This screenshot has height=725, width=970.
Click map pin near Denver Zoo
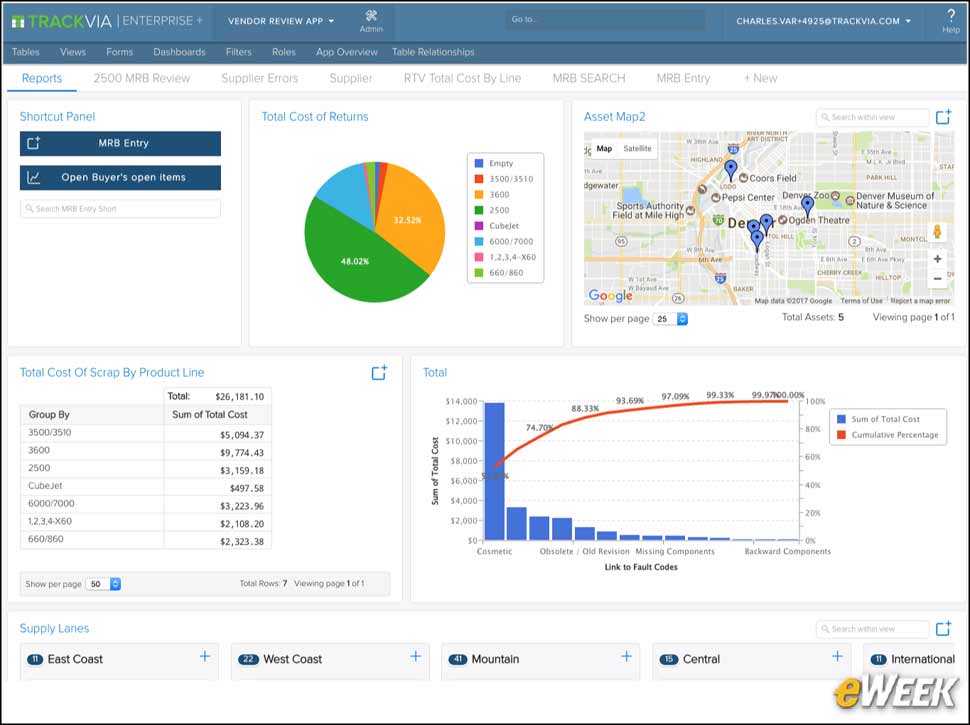click(807, 205)
